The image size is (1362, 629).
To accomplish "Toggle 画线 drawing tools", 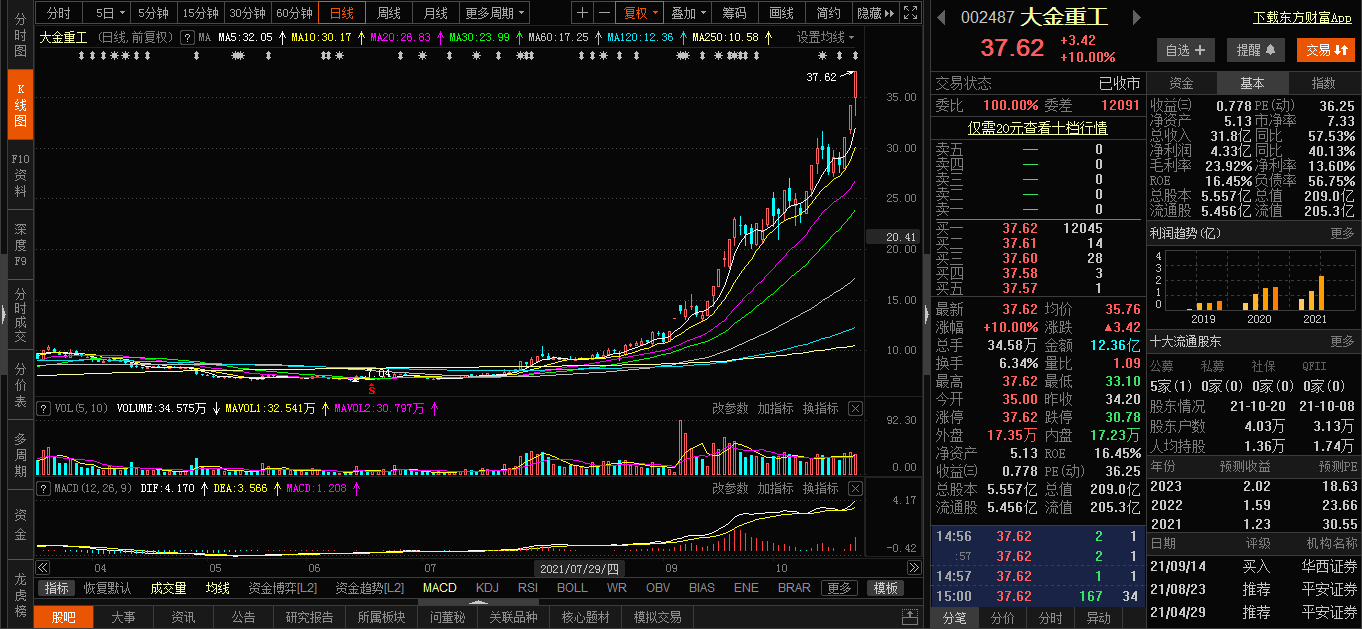I will tap(782, 13).
